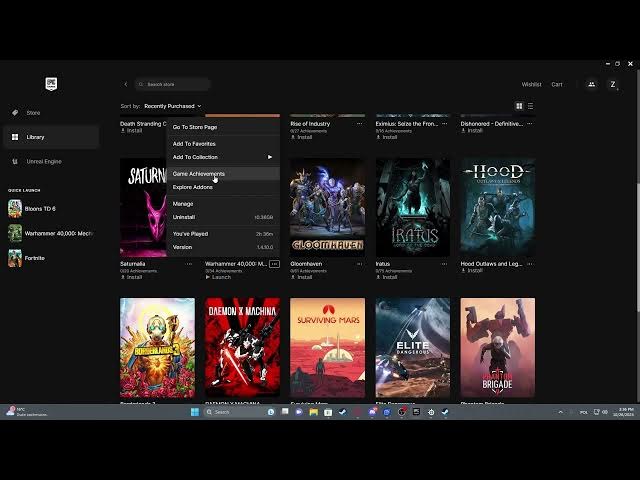Launch Warhammer 40,000 Mechanicus
Image resolution: width=640 pixels, height=480 pixels.
click(x=218, y=277)
